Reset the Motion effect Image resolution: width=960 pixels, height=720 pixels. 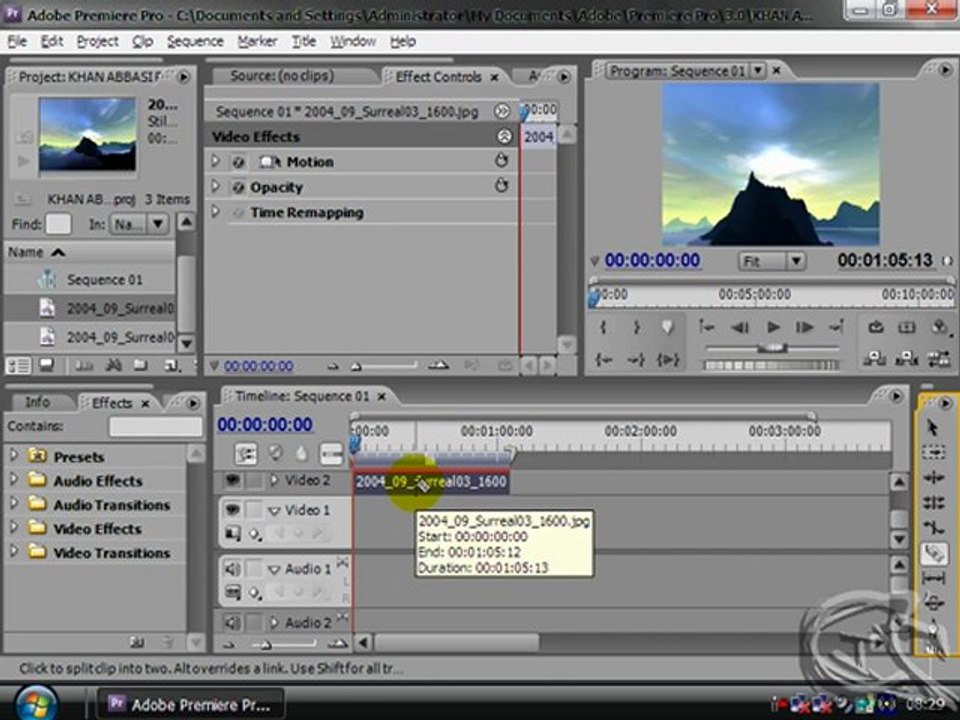click(x=501, y=161)
